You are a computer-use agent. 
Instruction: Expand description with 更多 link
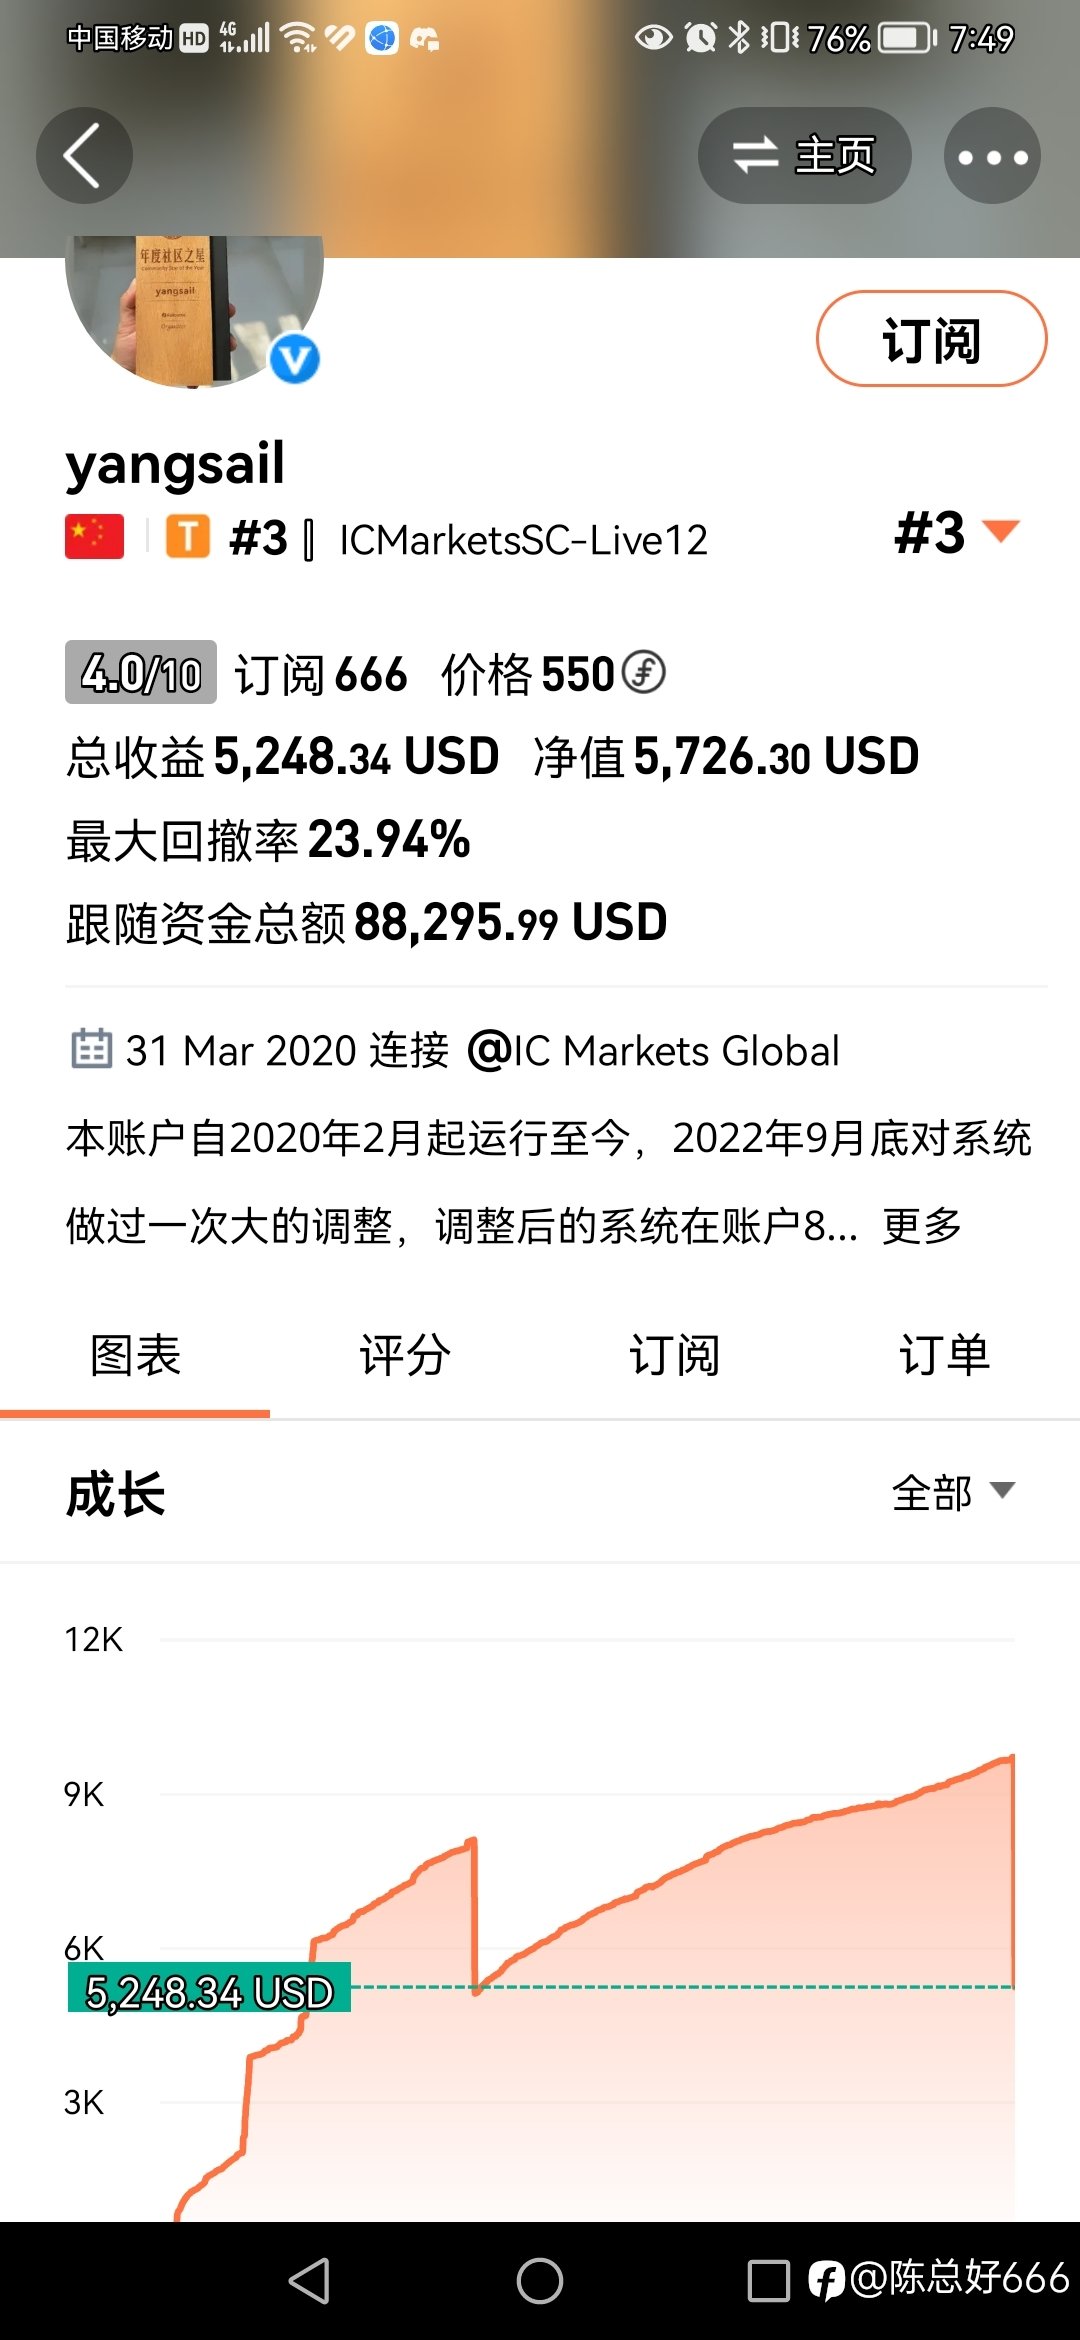click(921, 1225)
